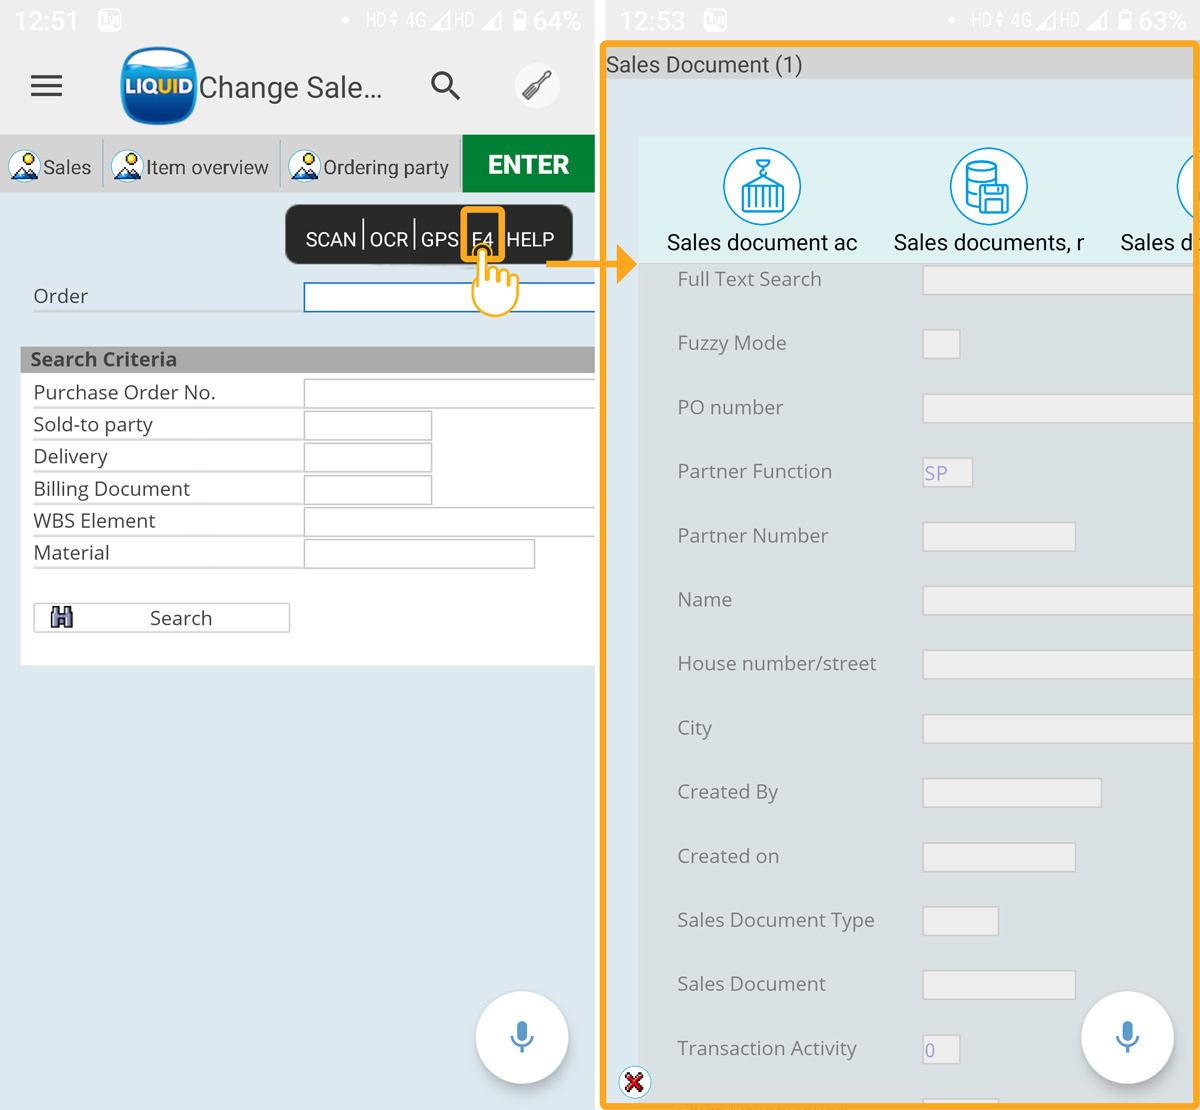
Task: Open the hamburger navigation menu
Action: [46, 86]
